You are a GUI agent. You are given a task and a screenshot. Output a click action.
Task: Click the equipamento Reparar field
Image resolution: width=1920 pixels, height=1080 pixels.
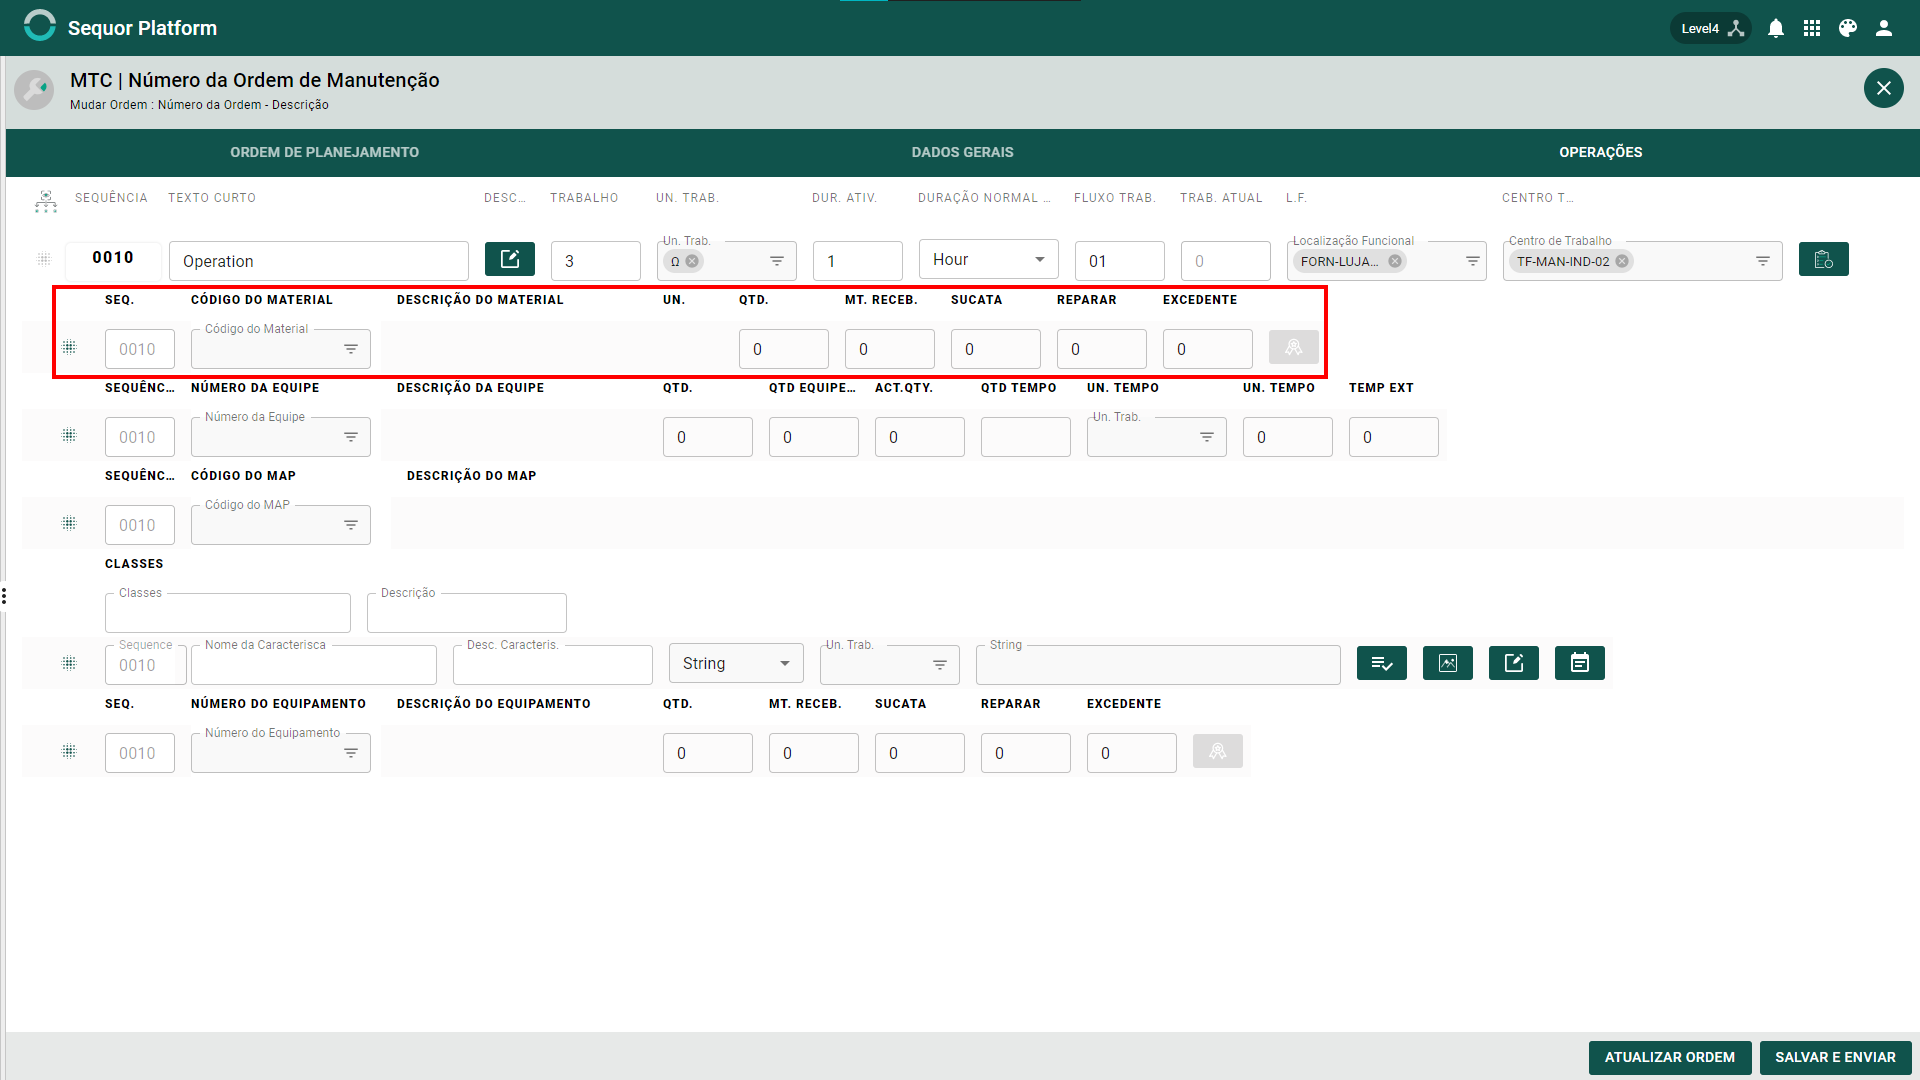click(x=1026, y=753)
